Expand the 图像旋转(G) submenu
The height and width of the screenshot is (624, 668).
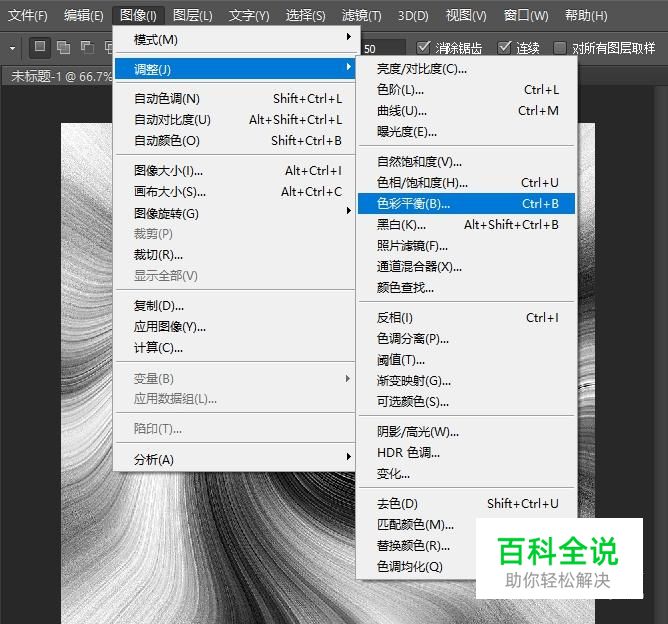(x=235, y=213)
